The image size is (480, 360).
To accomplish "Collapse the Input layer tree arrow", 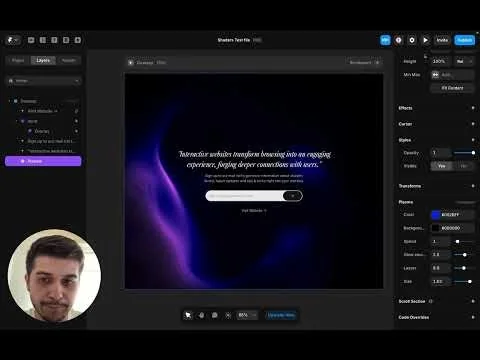I will point(17,121).
